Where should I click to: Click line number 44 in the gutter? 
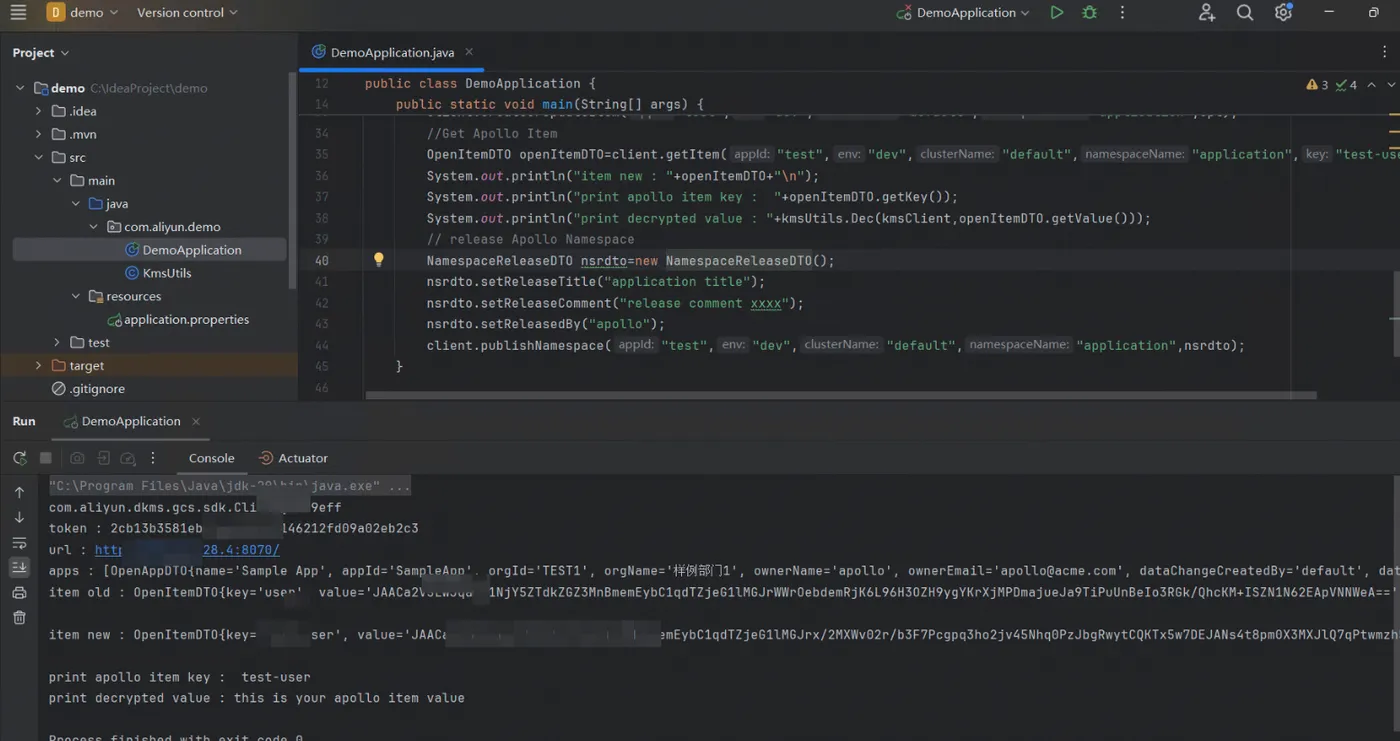321,345
